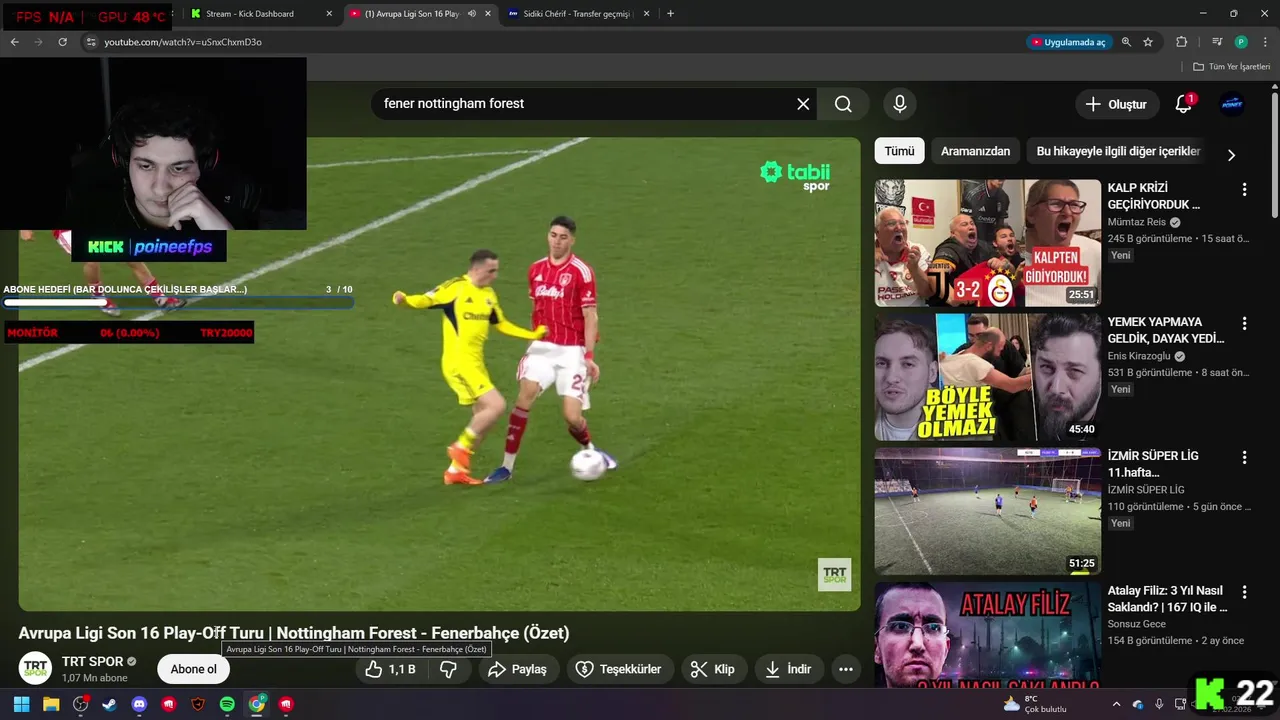The height and width of the screenshot is (720, 1280).
Task: Click the Nottingham Forest match video player
Action: coord(439,374)
